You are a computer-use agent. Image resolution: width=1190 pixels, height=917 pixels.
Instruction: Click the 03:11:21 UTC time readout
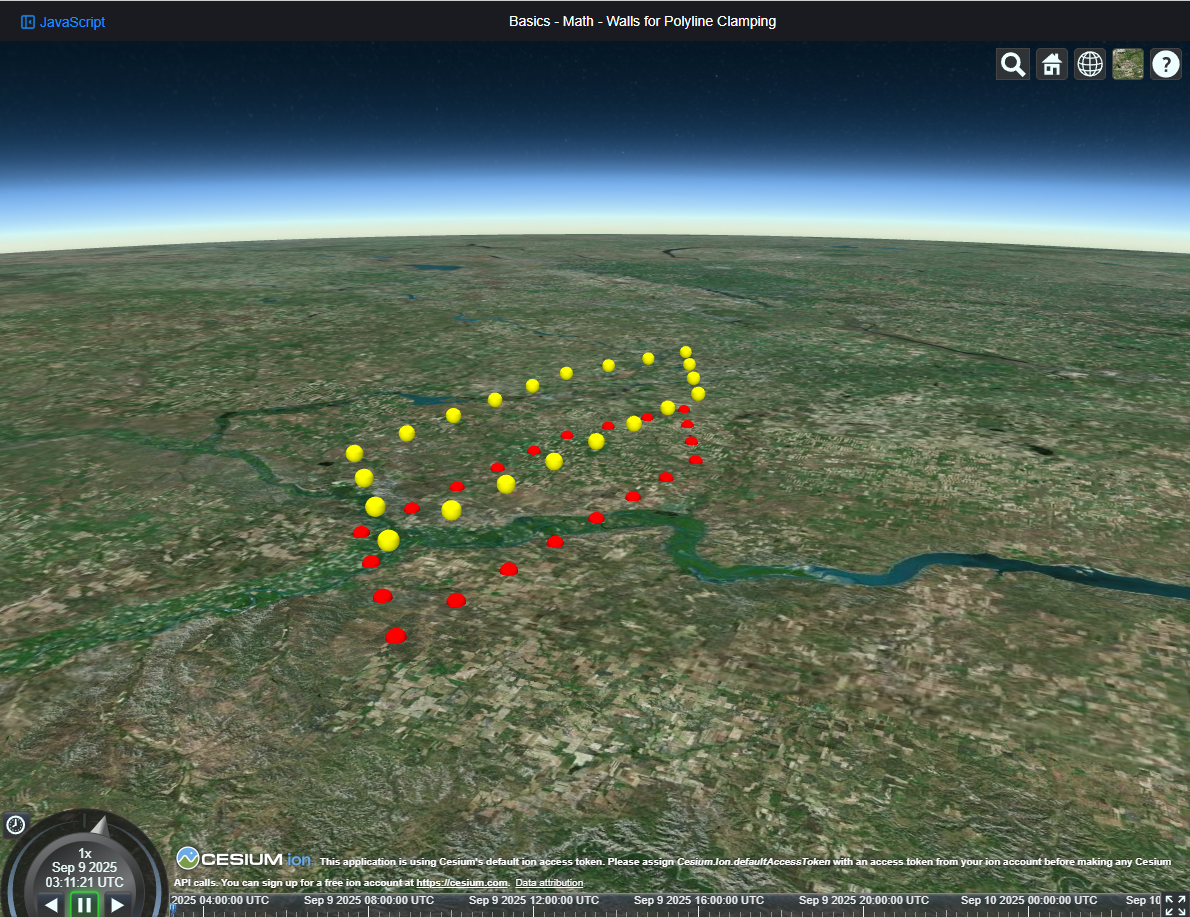click(84, 882)
